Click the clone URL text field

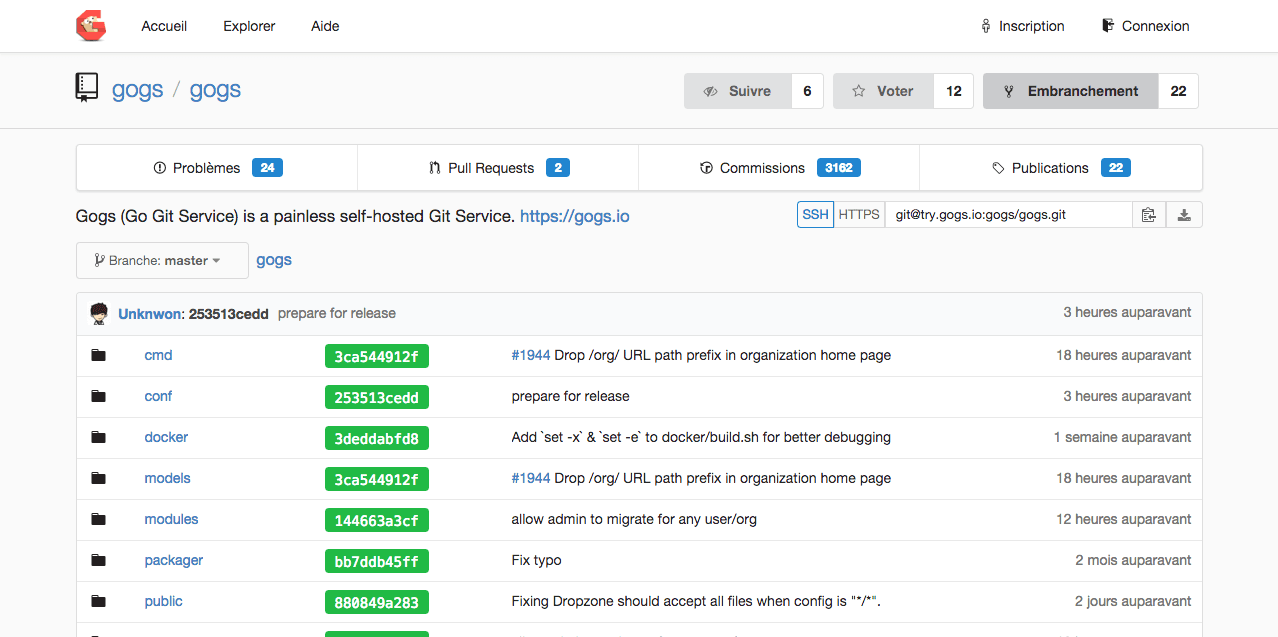point(1009,214)
